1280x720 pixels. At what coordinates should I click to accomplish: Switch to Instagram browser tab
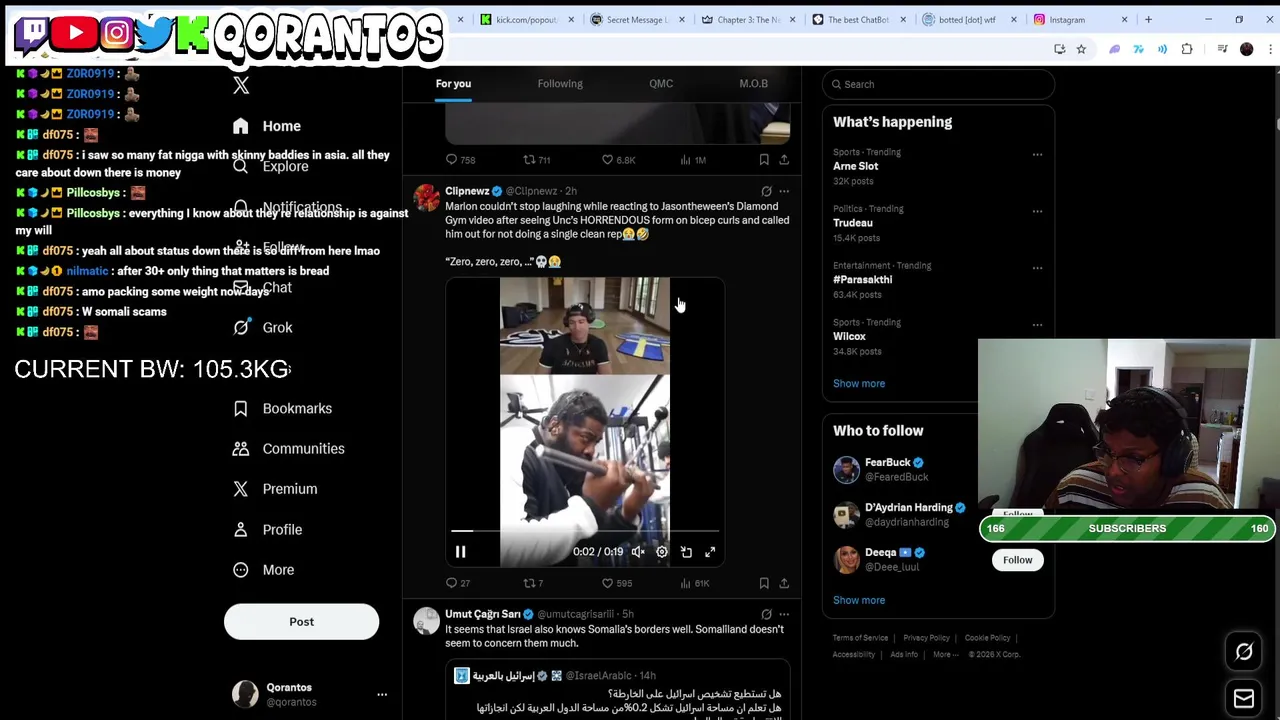1080,20
